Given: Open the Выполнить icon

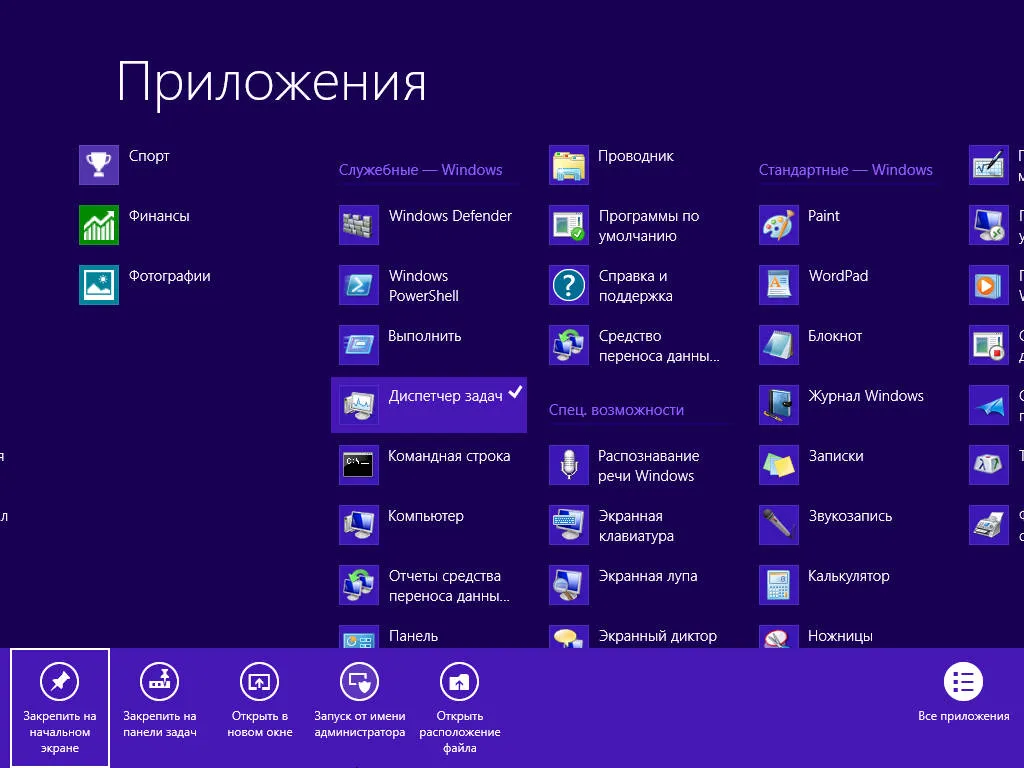Looking at the screenshot, I should tap(359, 345).
